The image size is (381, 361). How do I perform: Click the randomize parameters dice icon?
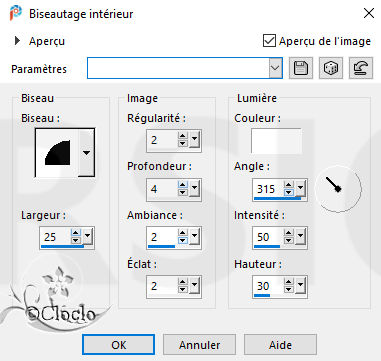pos(331,68)
